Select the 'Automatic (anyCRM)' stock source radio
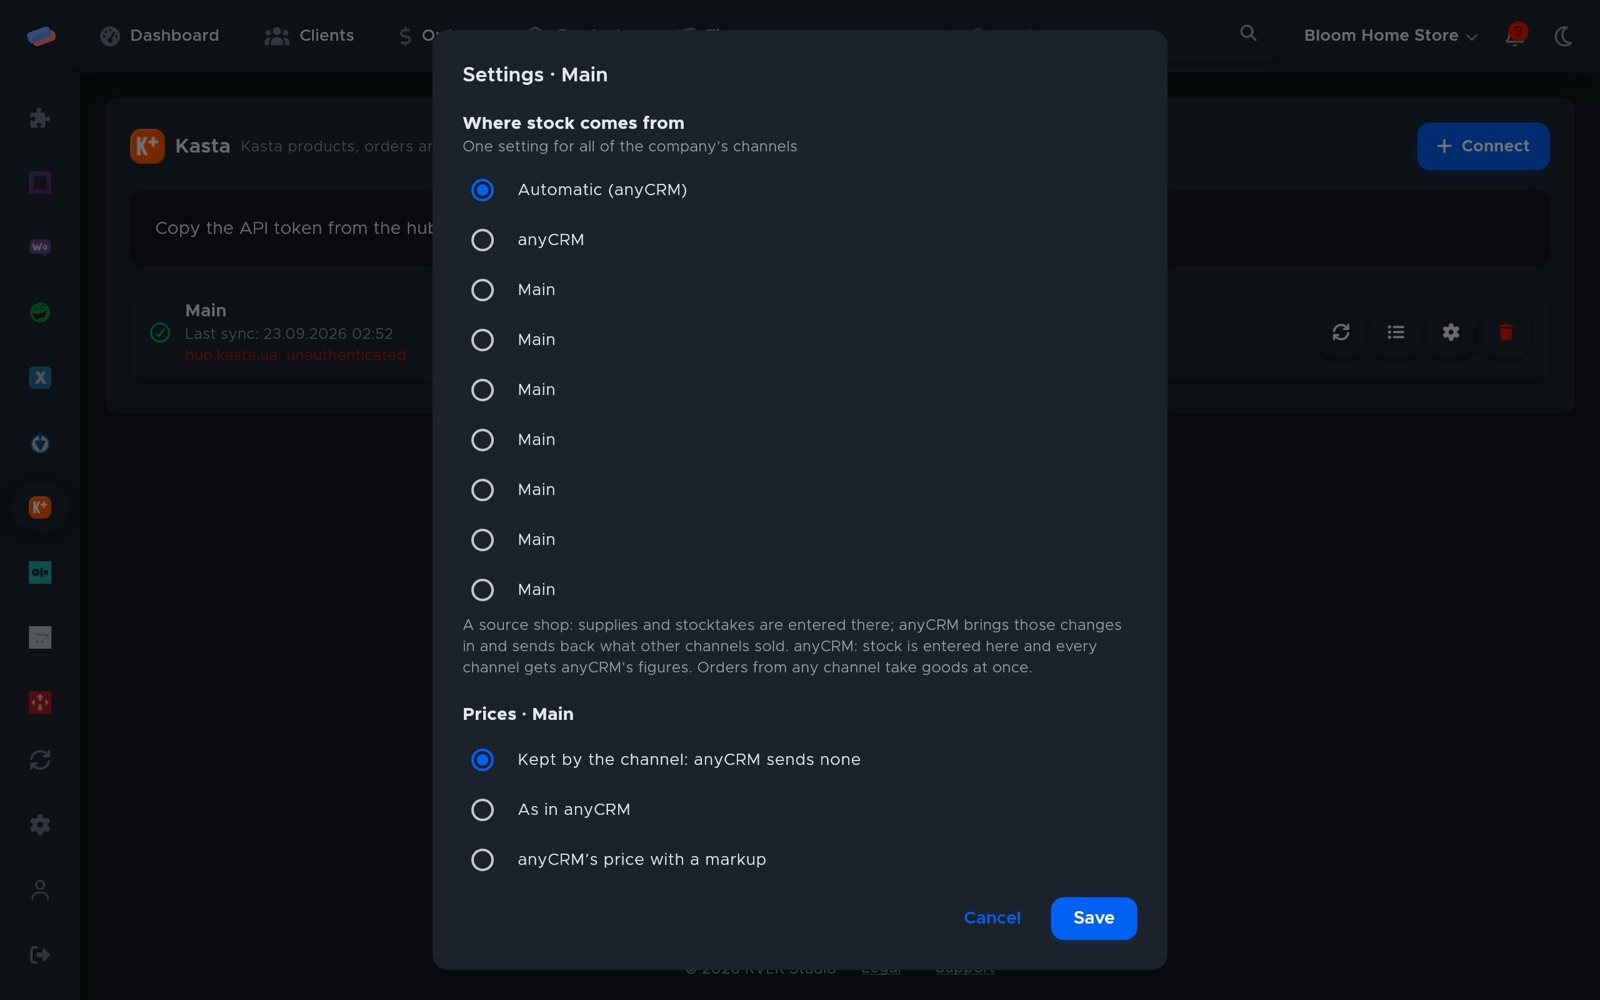The image size is (1600, 1000). 482,190
